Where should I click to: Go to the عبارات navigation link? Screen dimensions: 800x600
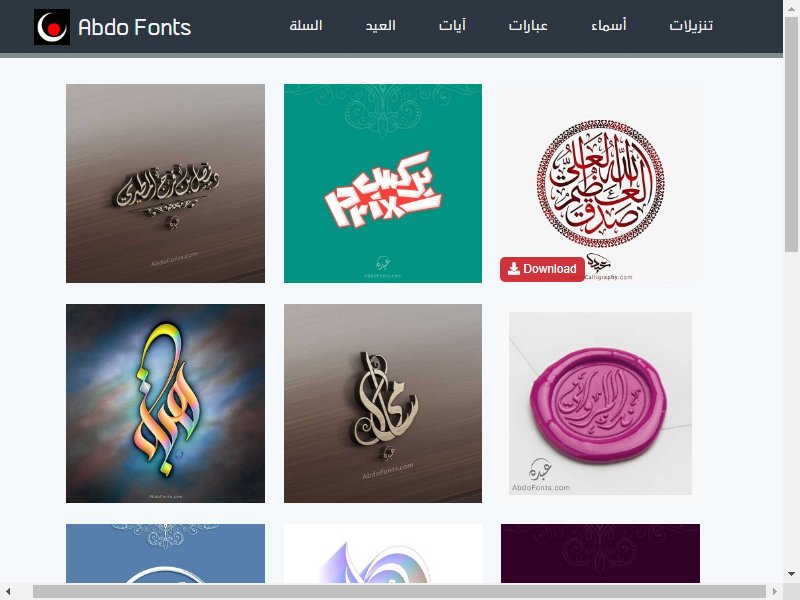[x=528, y=26]
